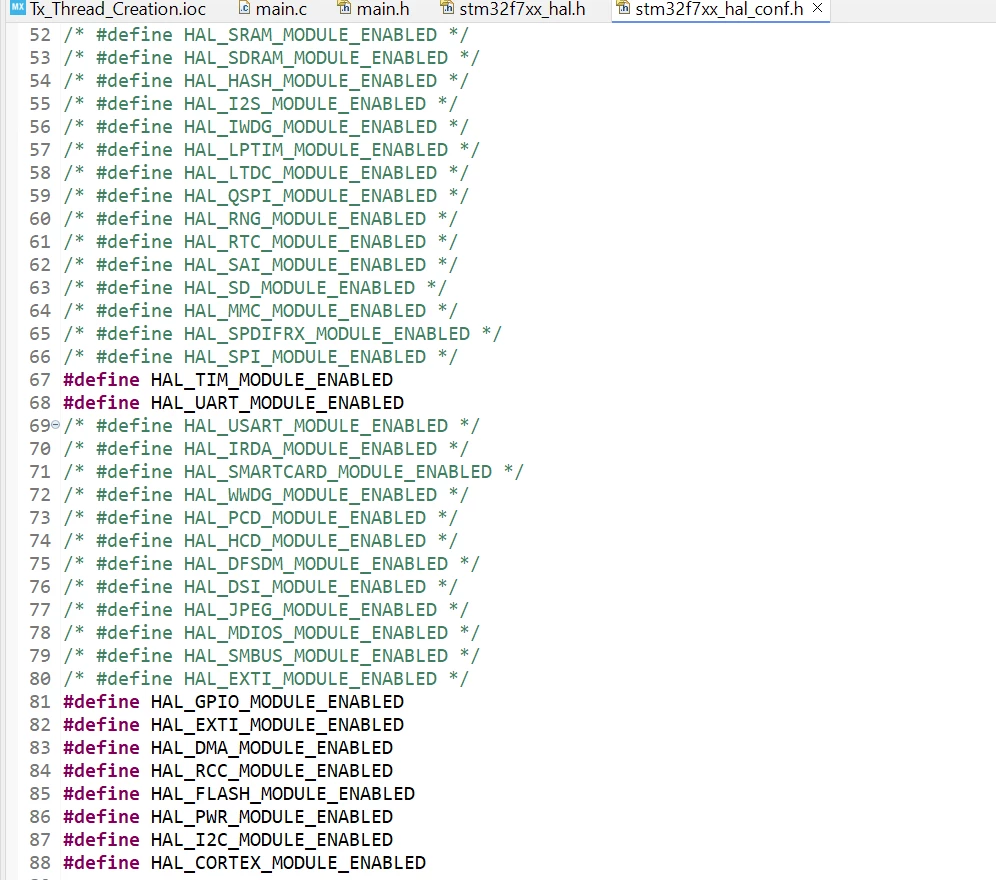Click commented HAL_DFSDM_MODULE_ENABLED line
This screenshot has height=880, width=996.
click(x=271, y=564)
